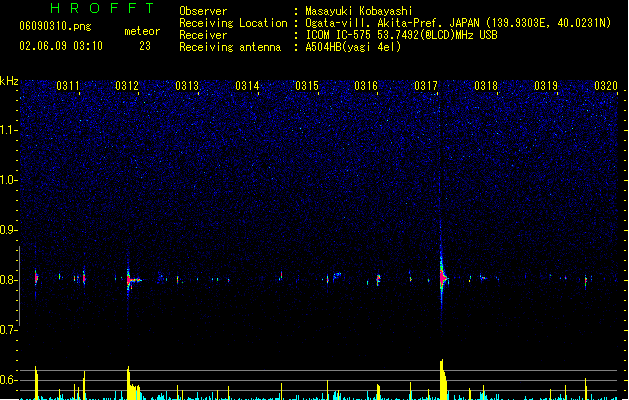
Task: Click antenna value A504HB(yagi 4el)
Action: pyautogui.click(x=353, y=47)
